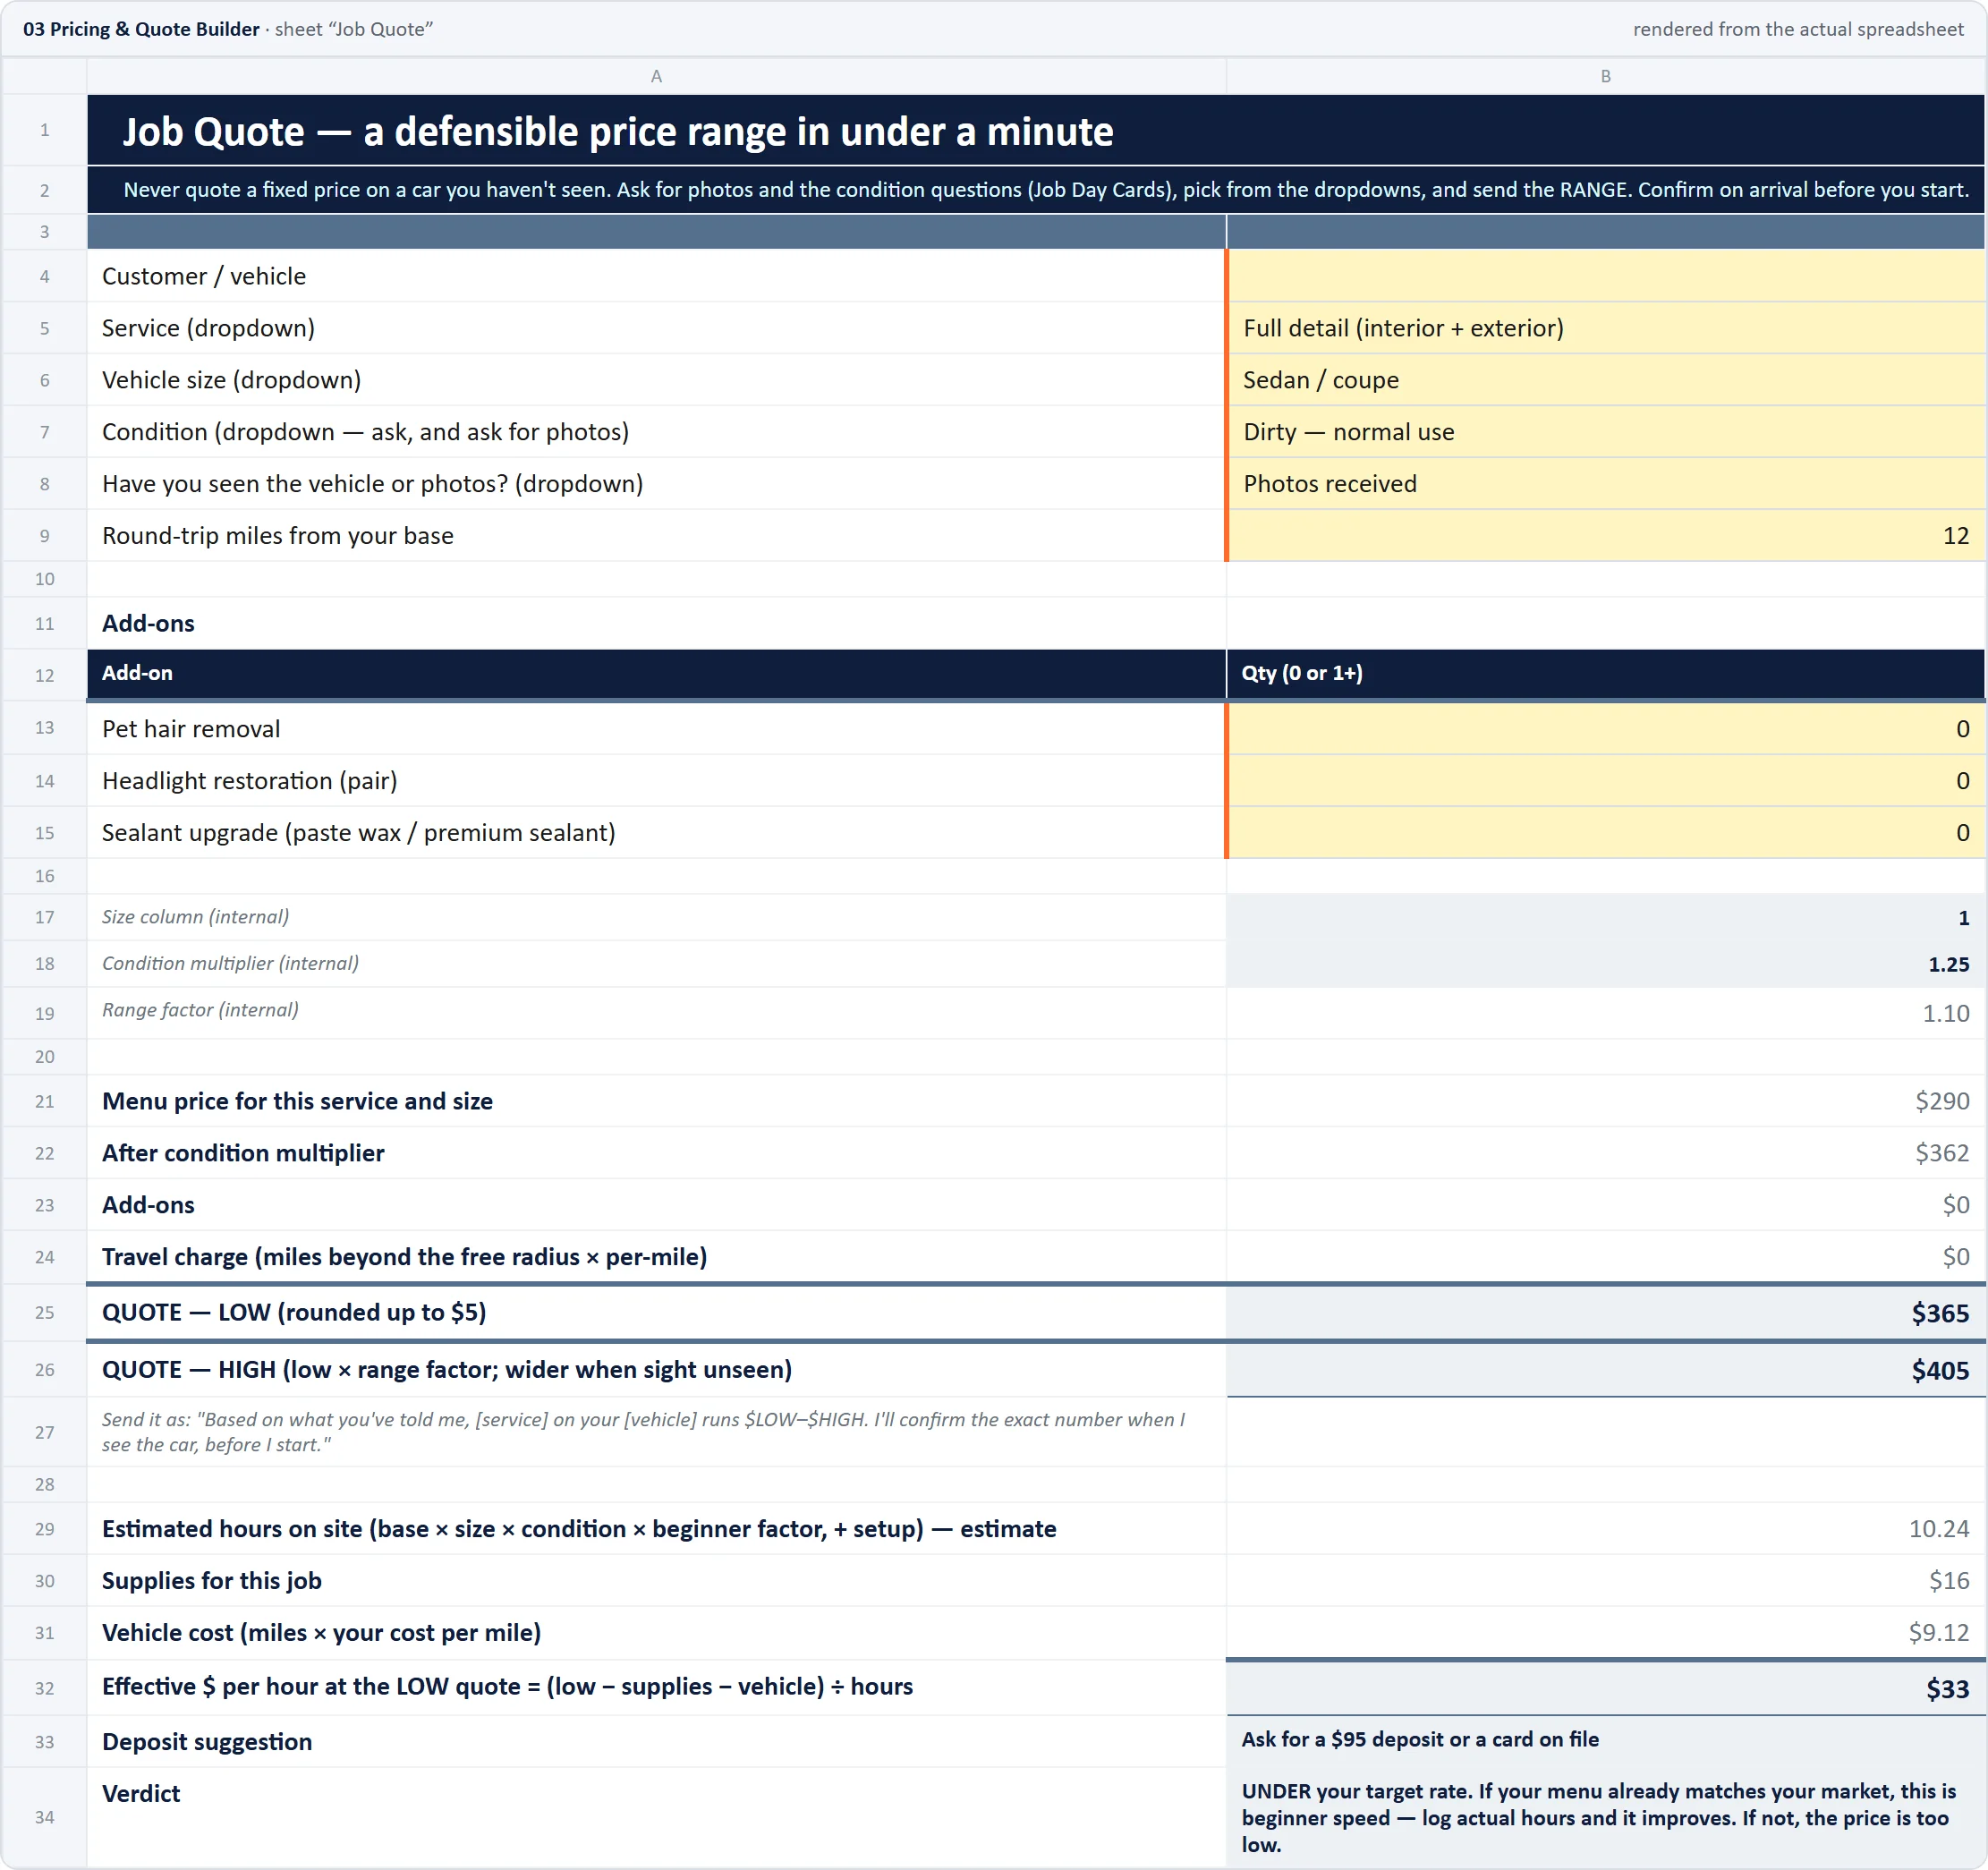Click the supplies value $16
Image resolution: width=1988 pixels, height=1870 pixels.
point(1949,1582)
